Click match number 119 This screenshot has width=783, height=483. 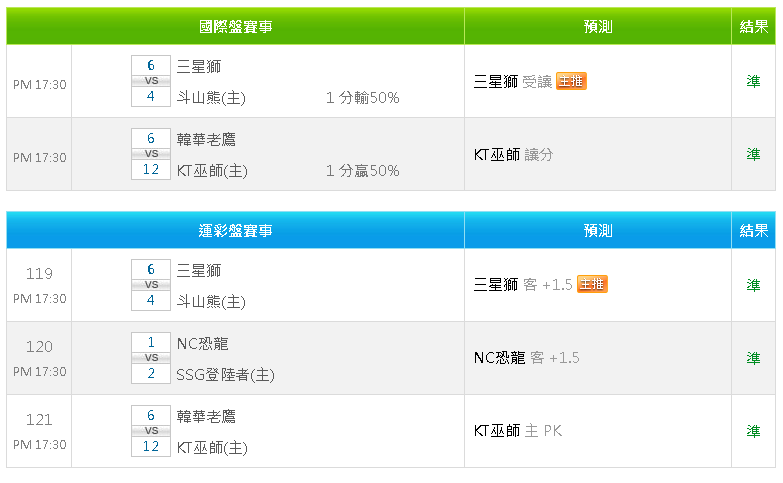coord(40,273)
